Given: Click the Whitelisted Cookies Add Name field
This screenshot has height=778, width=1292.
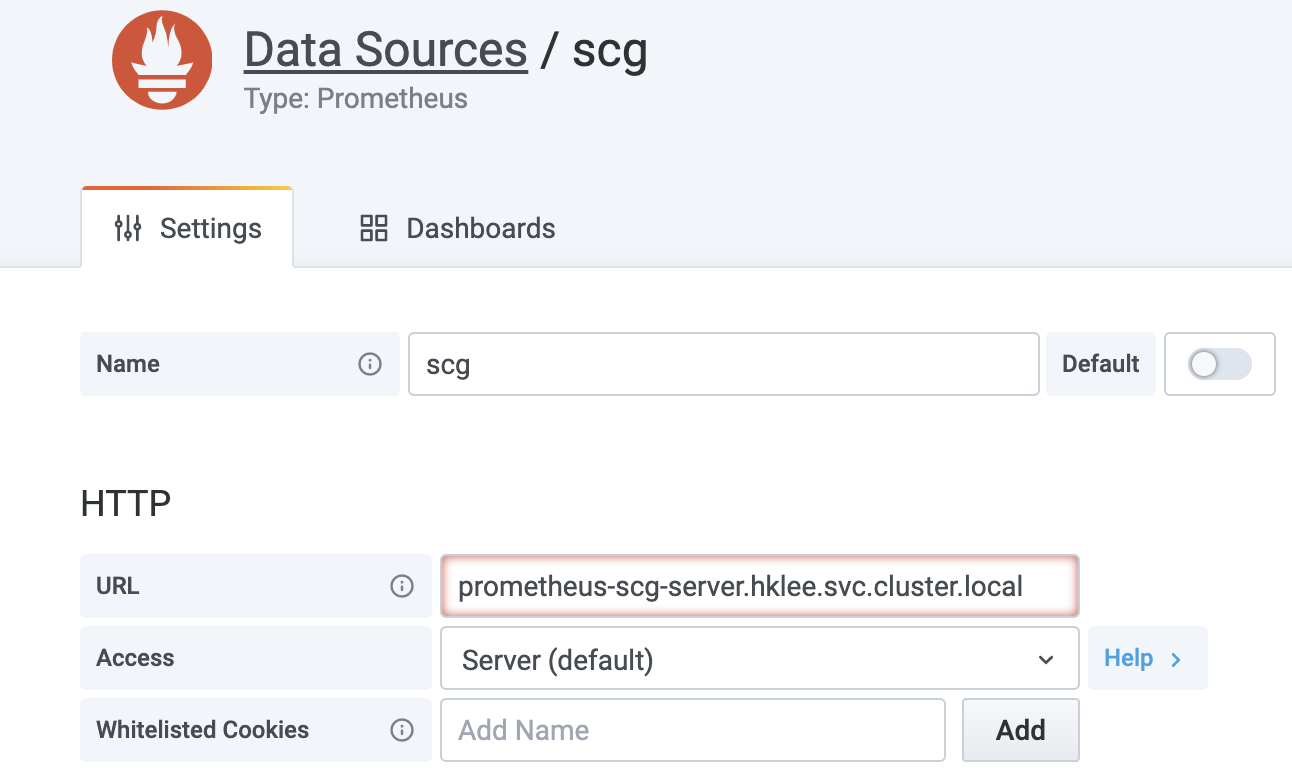Looking at the screenshot, I should (692, 730).
